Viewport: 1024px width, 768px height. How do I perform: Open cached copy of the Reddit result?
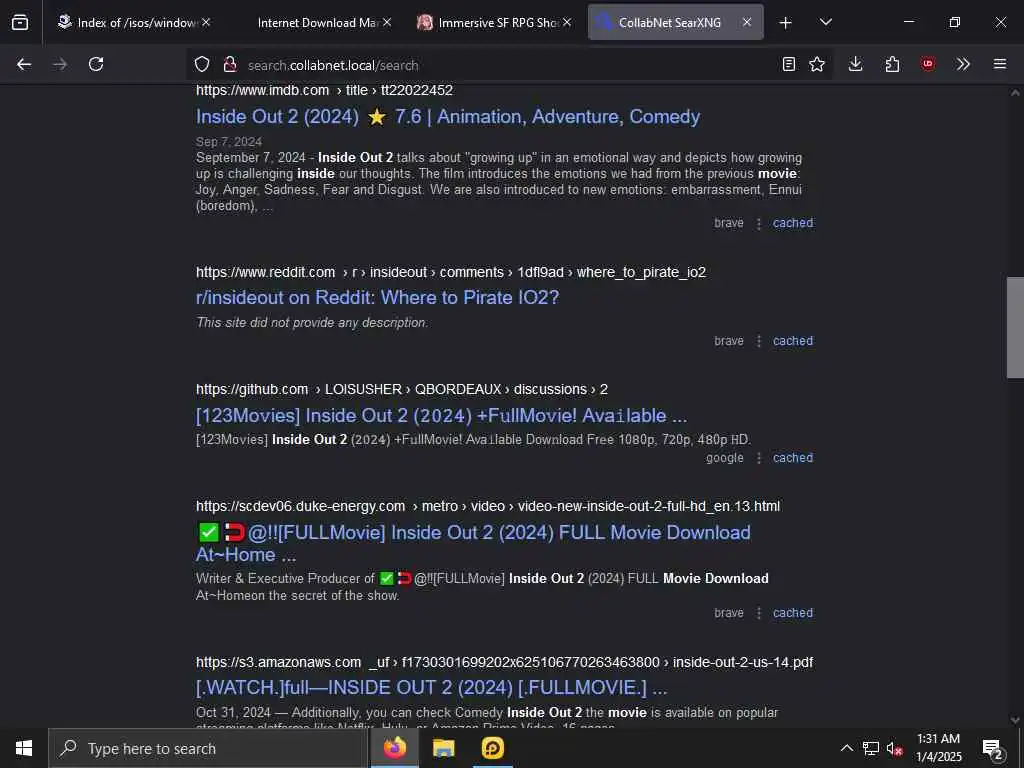point(793,341)
